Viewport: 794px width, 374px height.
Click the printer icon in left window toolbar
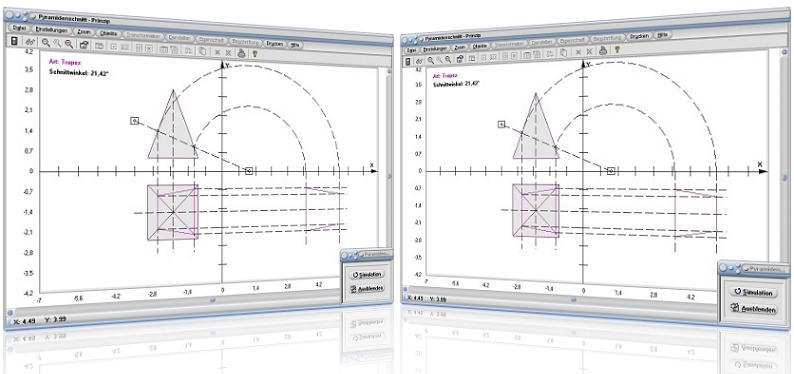click(242, 52)
